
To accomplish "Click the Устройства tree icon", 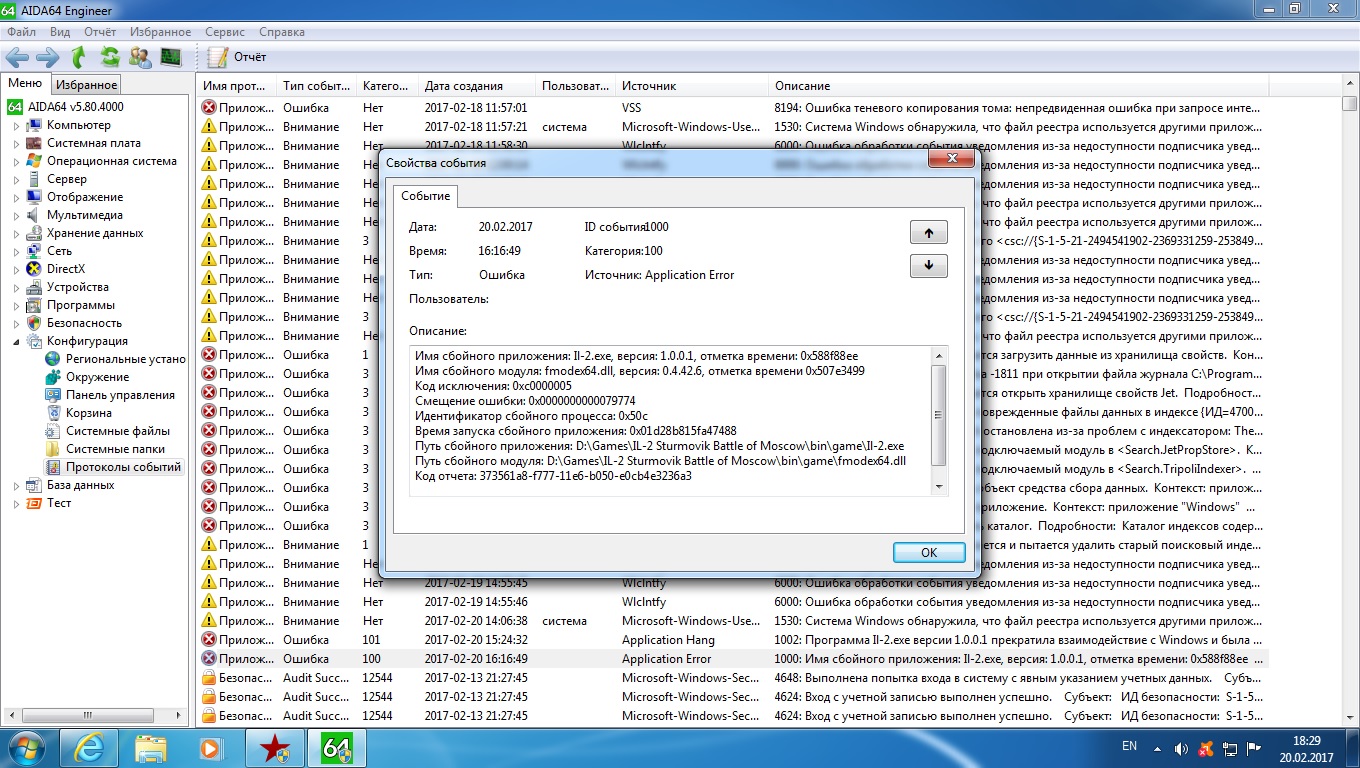I will click(x=34, y=287).
